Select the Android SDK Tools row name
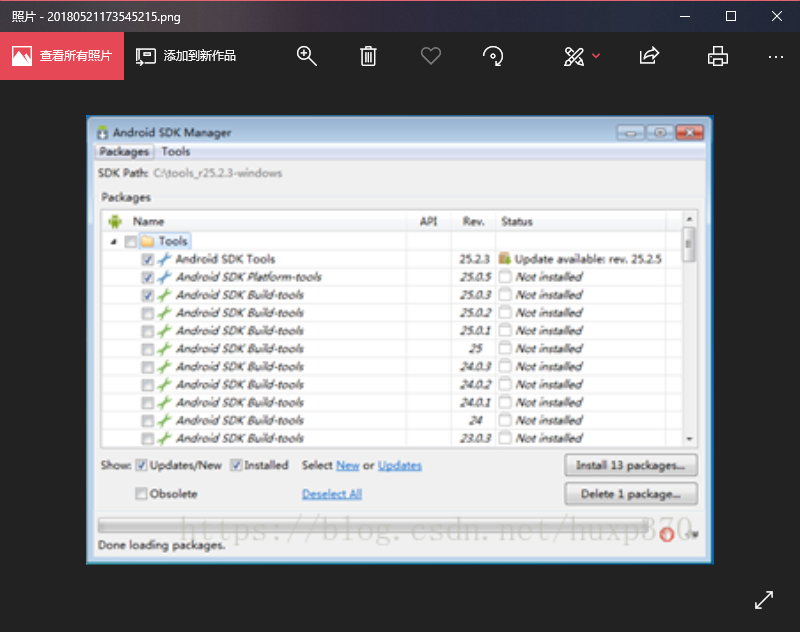 (226, 259)
